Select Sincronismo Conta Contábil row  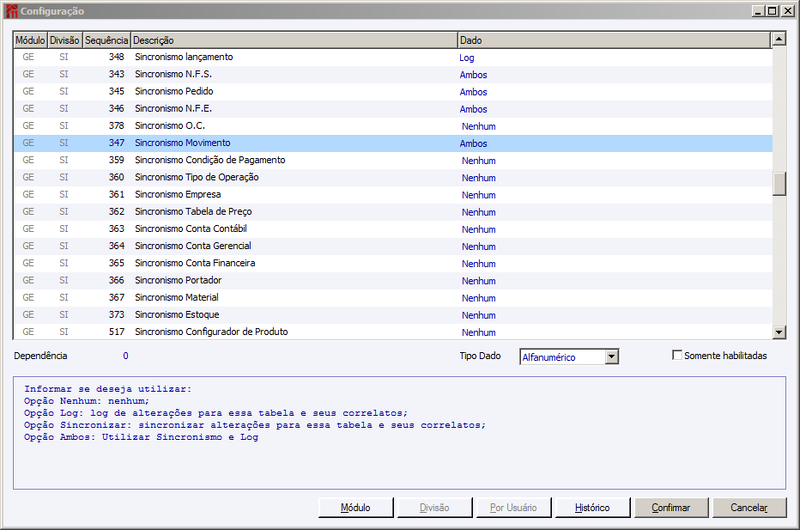click(x=393, y=229)
